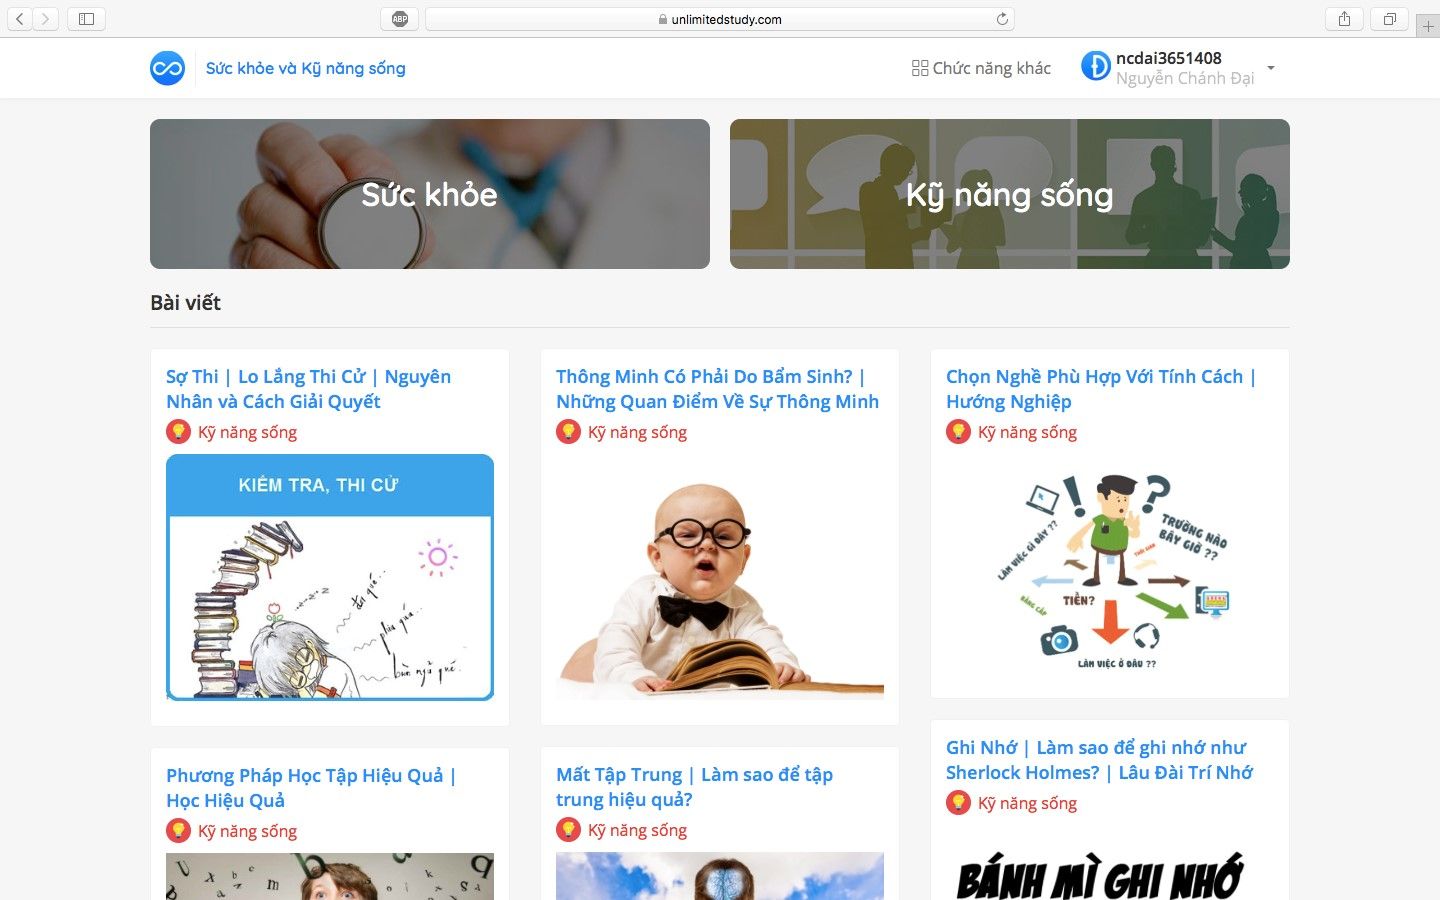
Task: Click the user avatar icon beside ncdai3651408
Action: 1096,67
